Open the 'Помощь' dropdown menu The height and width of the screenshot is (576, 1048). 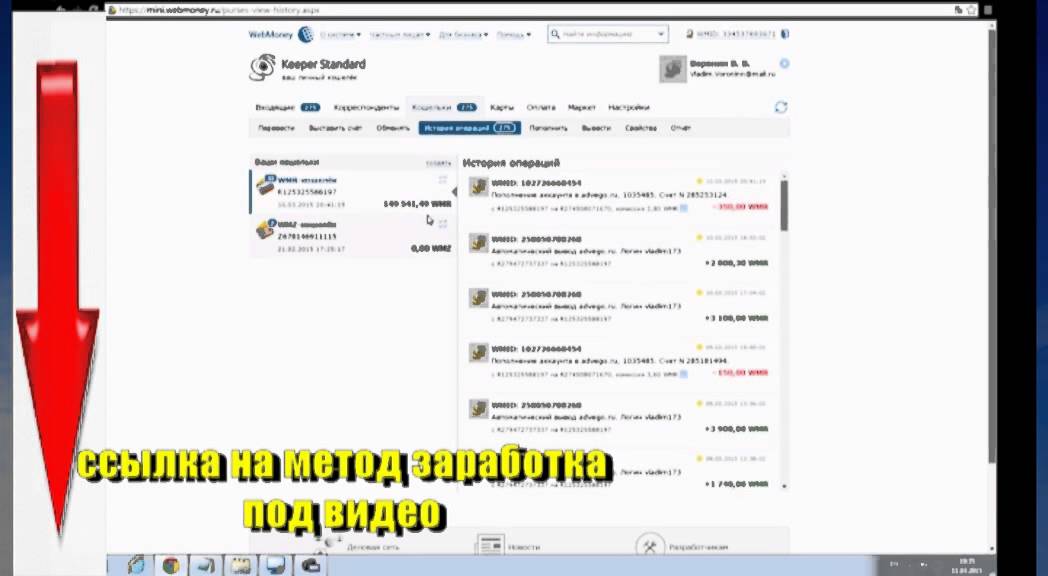click(x=514, y=34)
